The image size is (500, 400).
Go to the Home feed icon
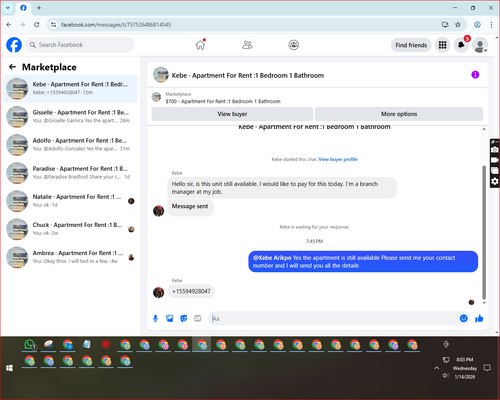pyautogui.click(x=200, y=45)
